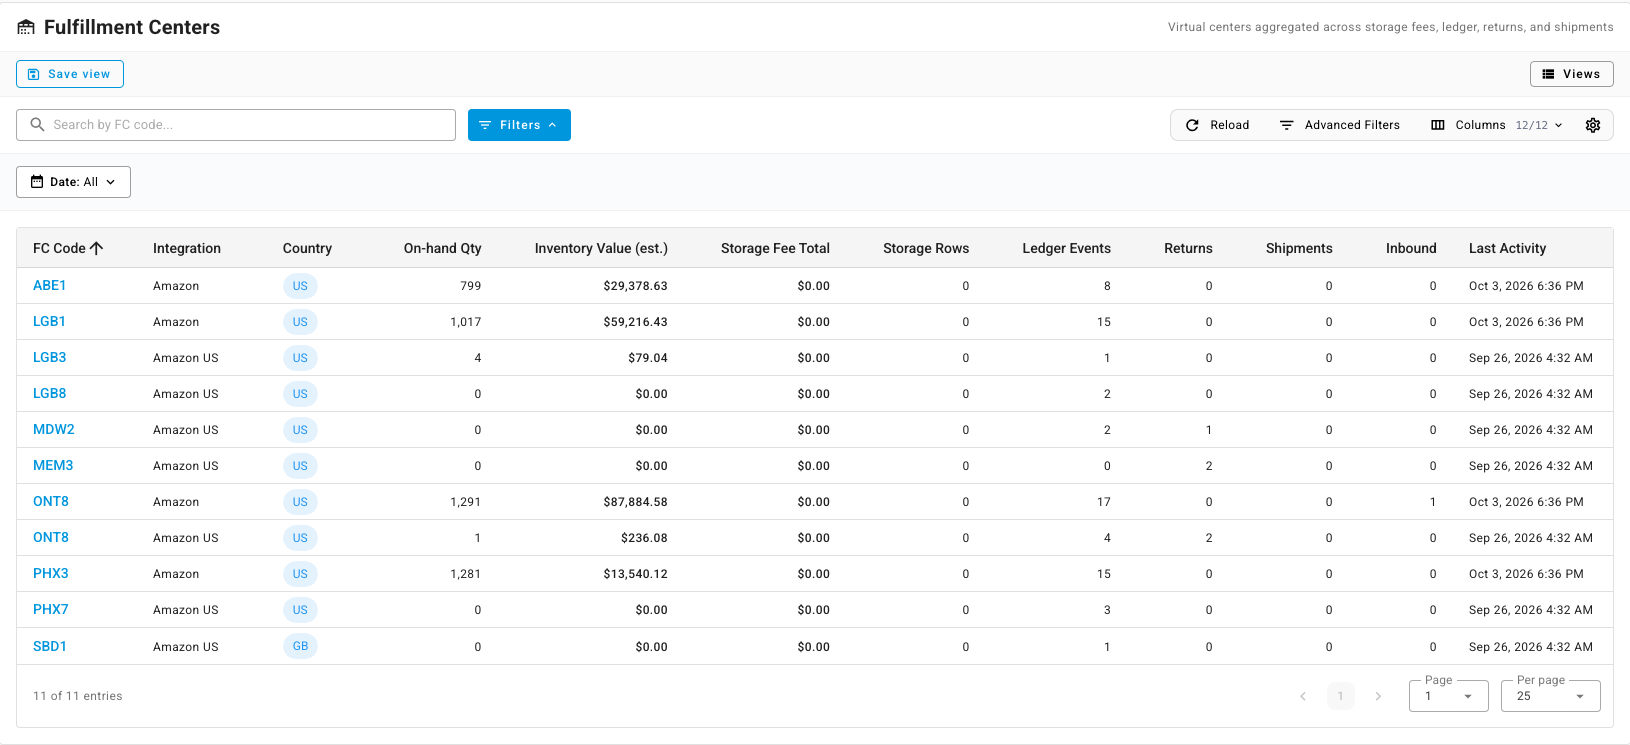
Task: Sort by Storage Fee Total header
Action: click(x=775, y=248)
